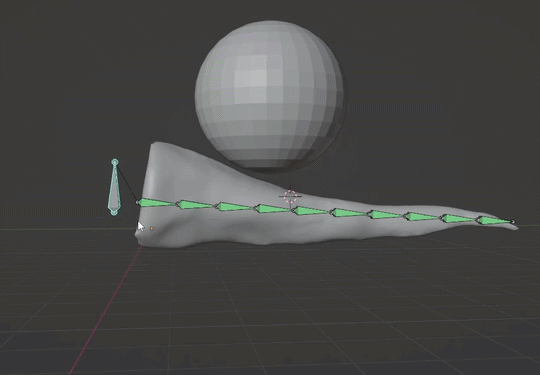This screenshot has width=540, height=375.
Task: Select the highlighted cyan control bone
Action: [x=115, y=187]
